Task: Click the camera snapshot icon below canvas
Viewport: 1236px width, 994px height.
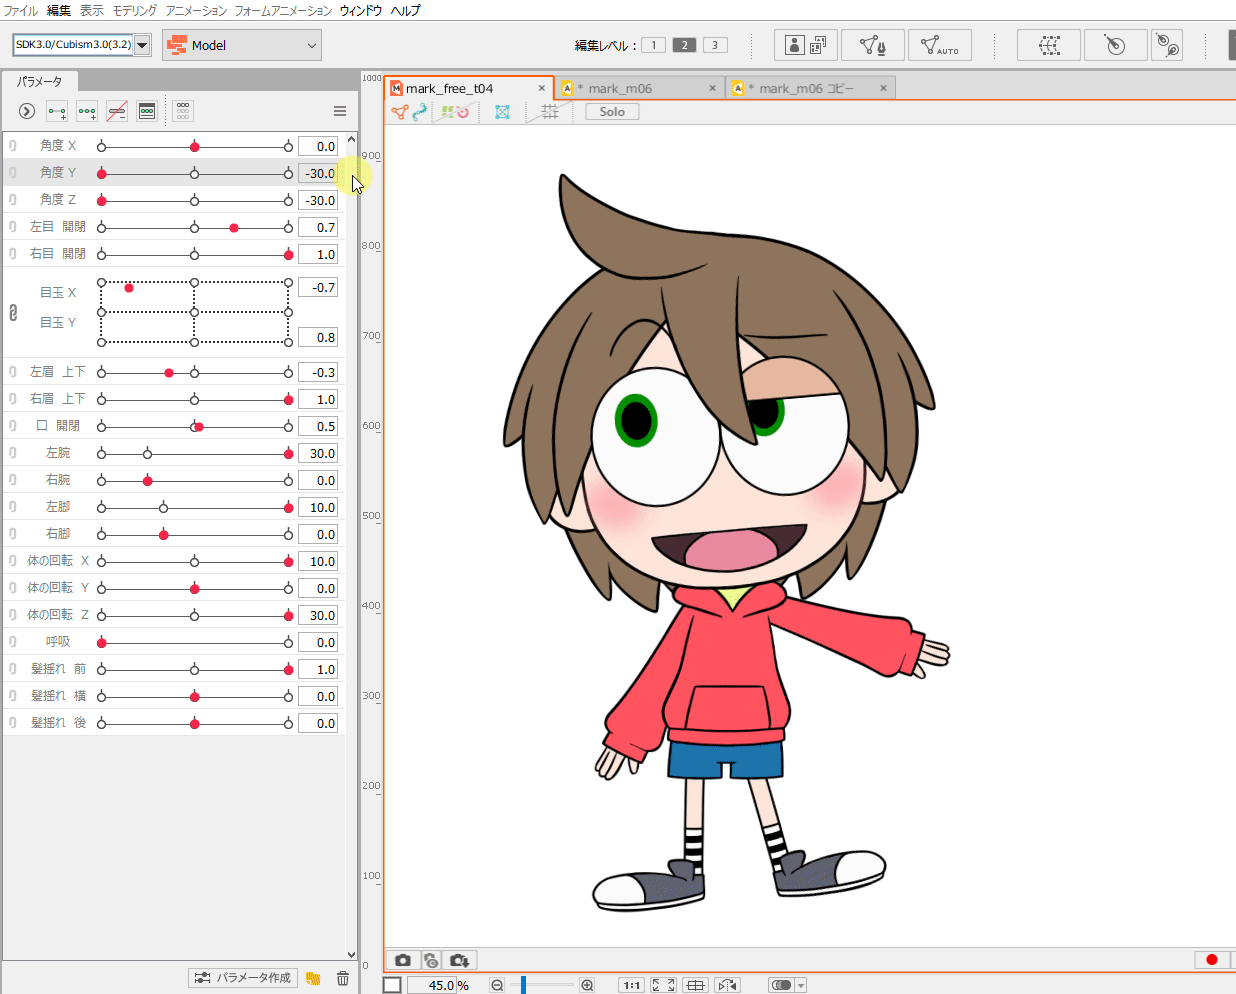Action: (402, 960)
